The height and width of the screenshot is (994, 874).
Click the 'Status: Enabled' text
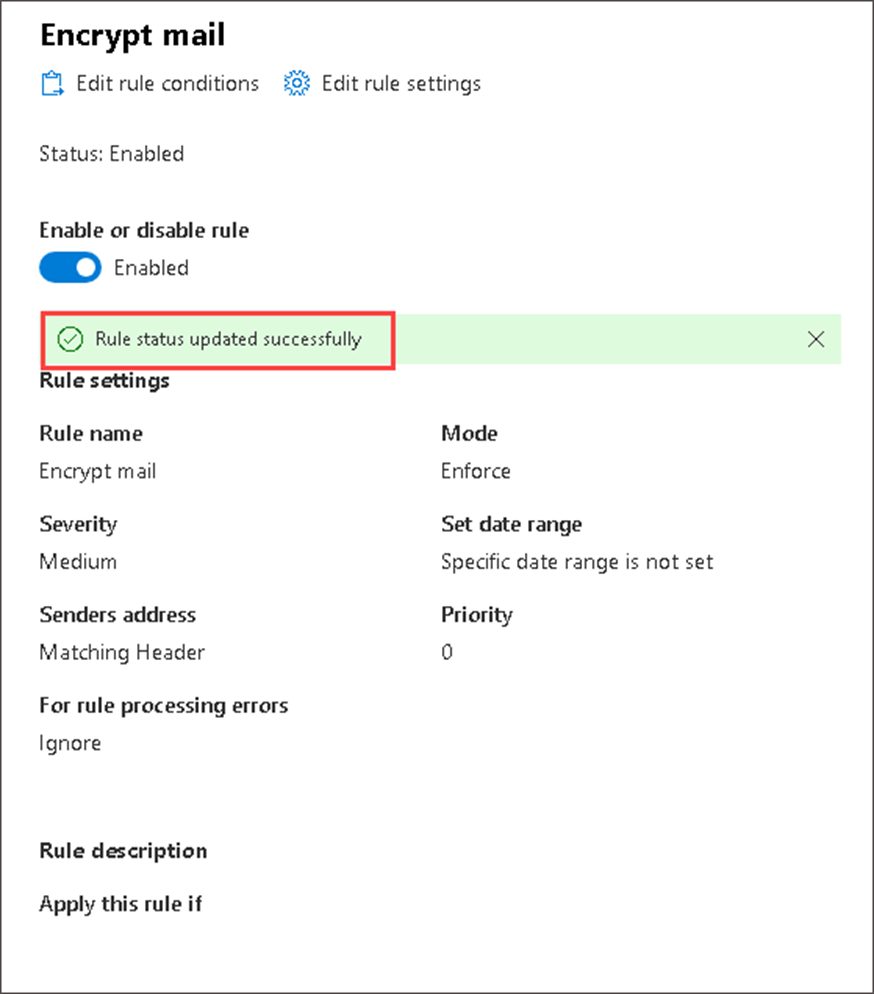pyautogui.click(x=111, y=154)
